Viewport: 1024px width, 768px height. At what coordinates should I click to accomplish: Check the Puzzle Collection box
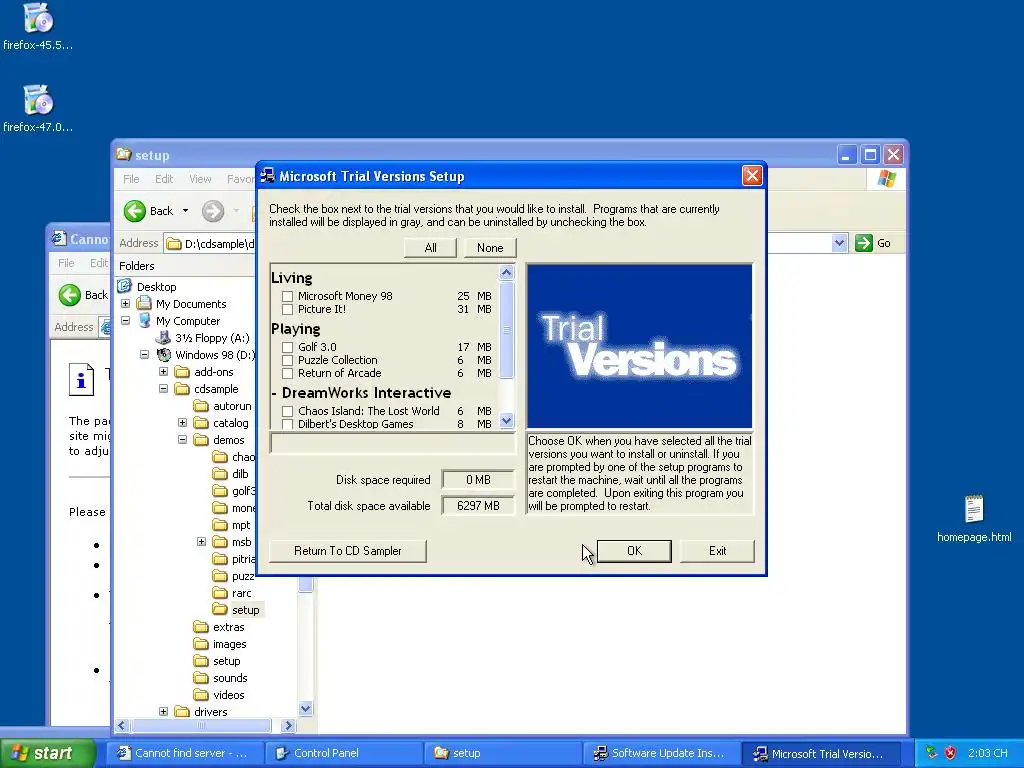[x=287, y=360]
